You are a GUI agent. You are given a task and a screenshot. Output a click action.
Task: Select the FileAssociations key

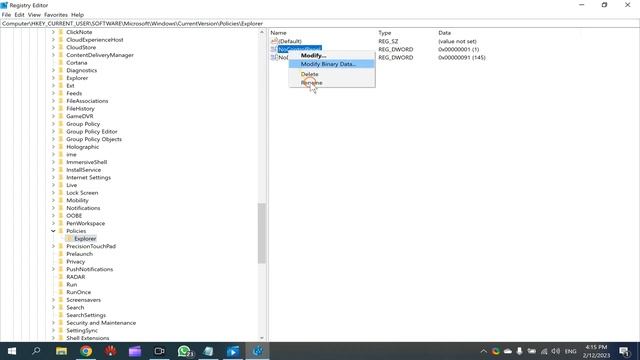tap(87, 101)
